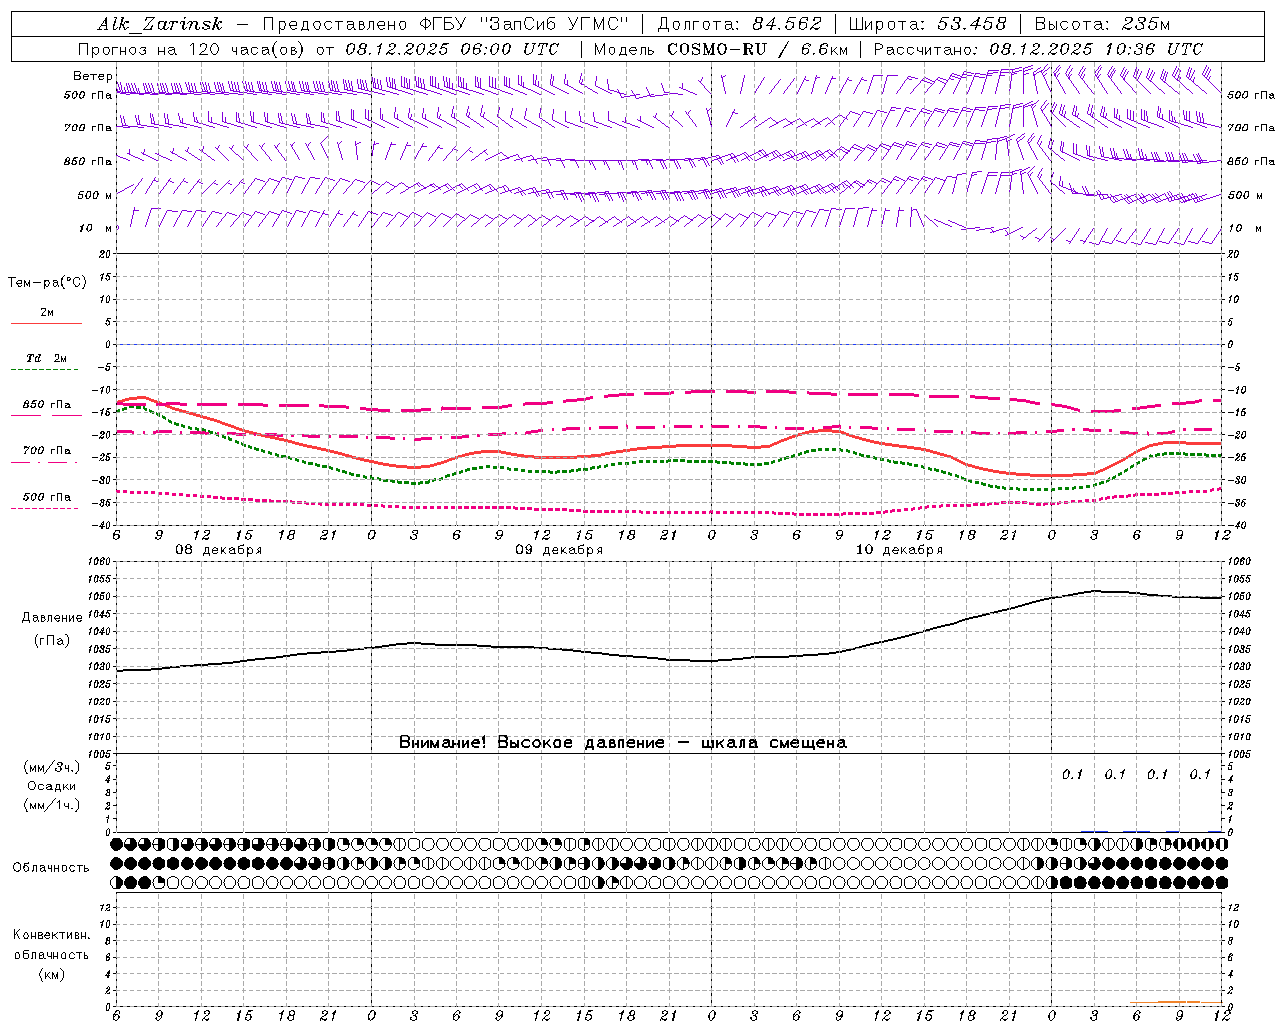1280x1024 pixels.
Task: Click the 10 декабря date label
Action: tap(899, 550)
